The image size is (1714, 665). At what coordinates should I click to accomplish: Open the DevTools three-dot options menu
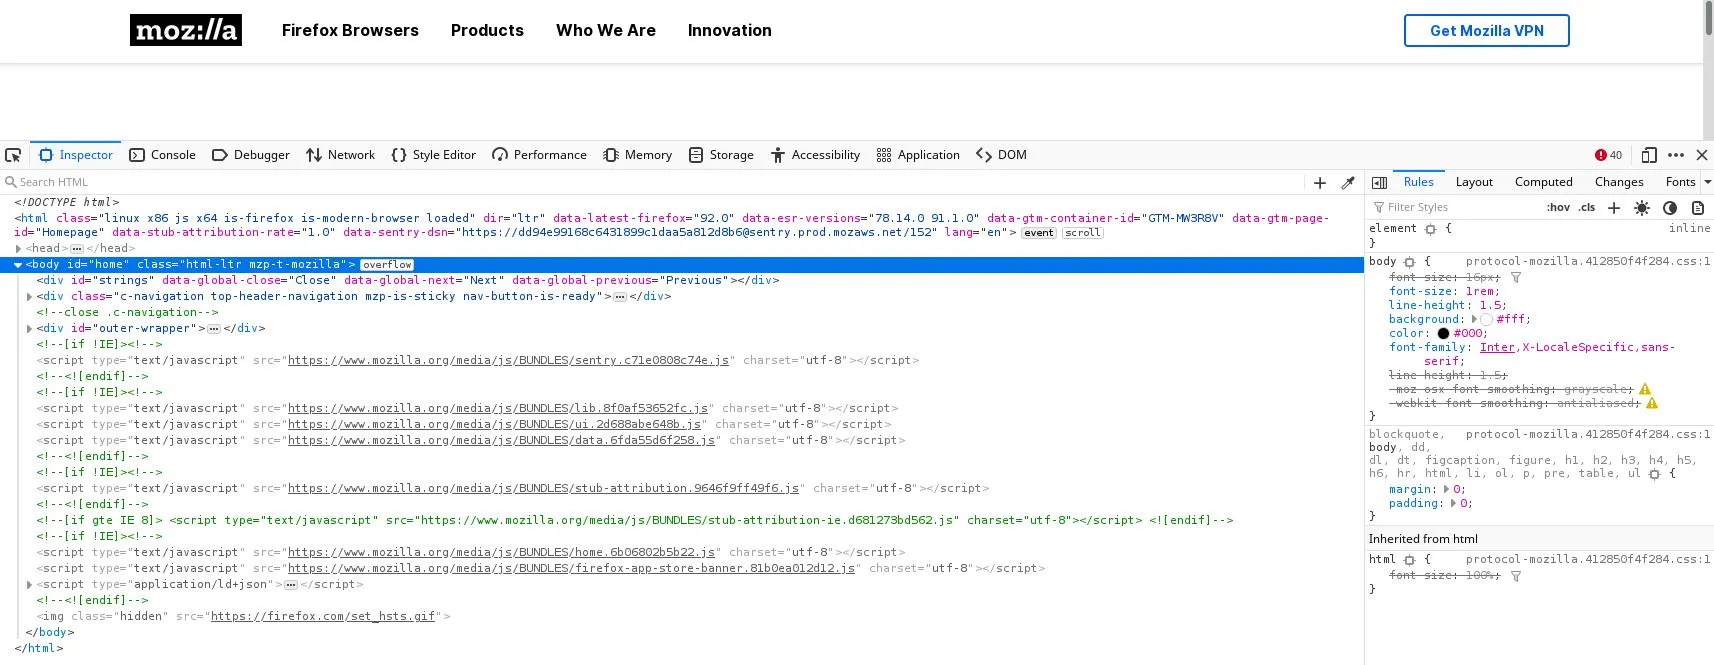click(1676, 155)
